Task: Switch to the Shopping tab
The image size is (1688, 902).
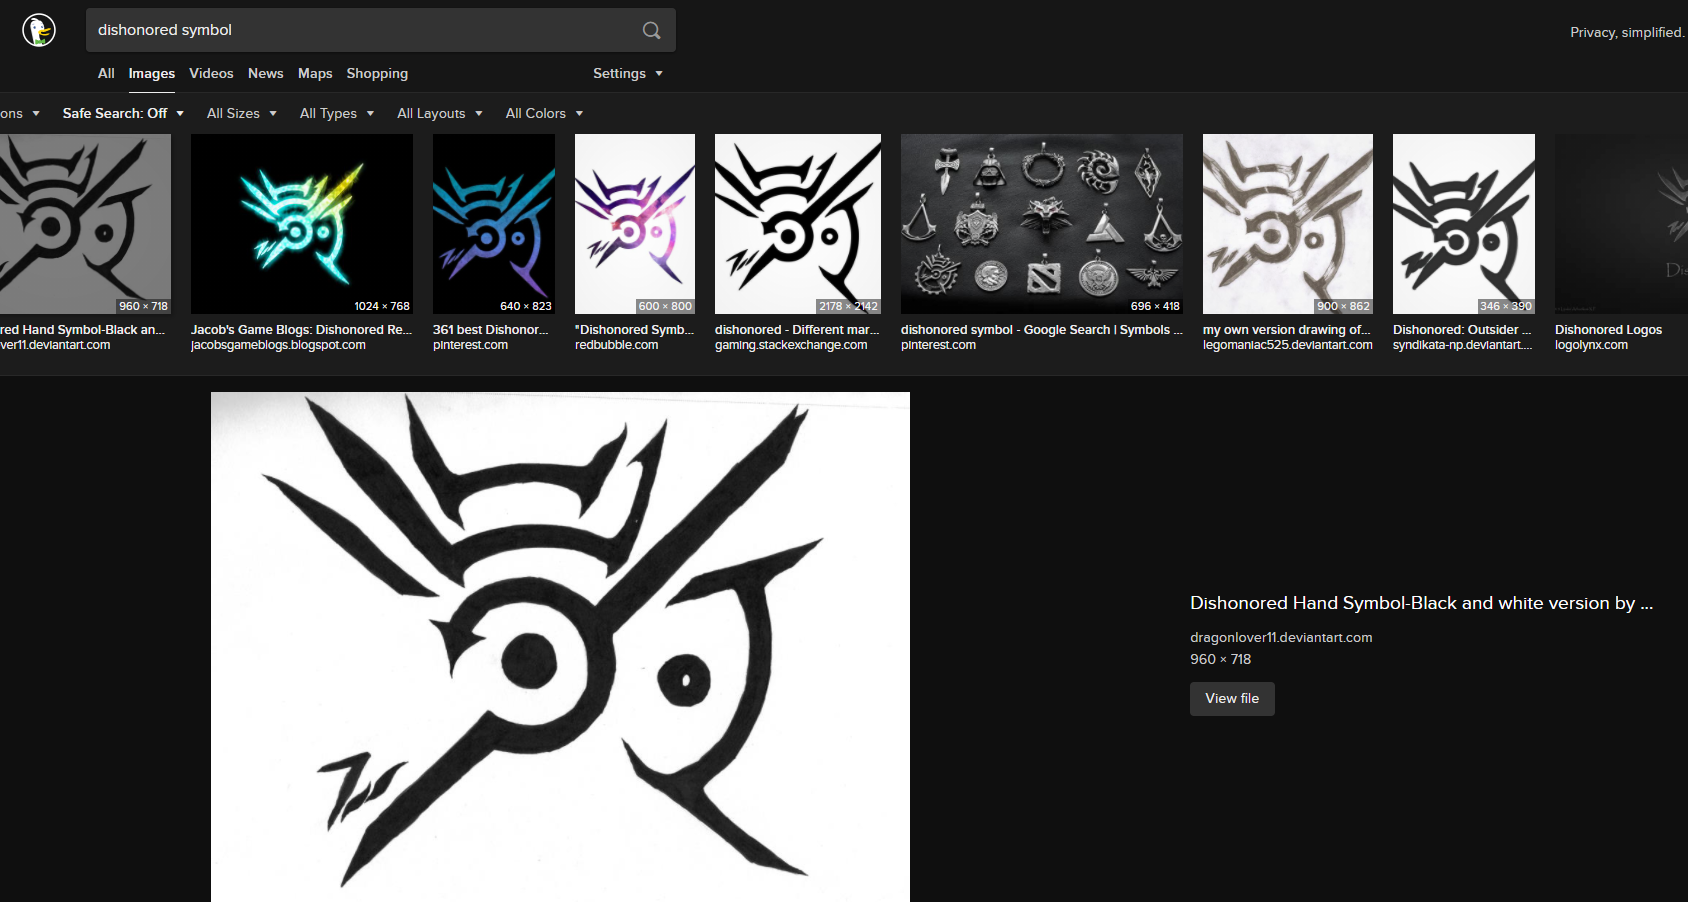Action: pos(377,73)
